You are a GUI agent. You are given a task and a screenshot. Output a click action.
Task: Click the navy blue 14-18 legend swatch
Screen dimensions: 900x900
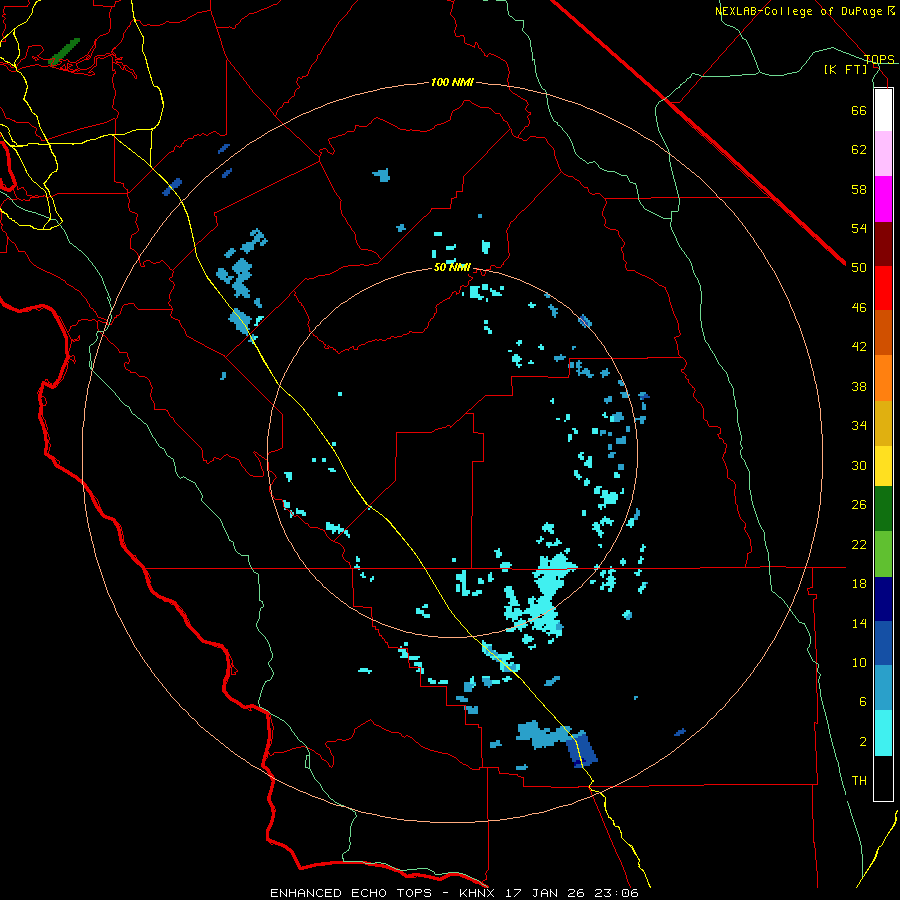click(x=883, y=599)
